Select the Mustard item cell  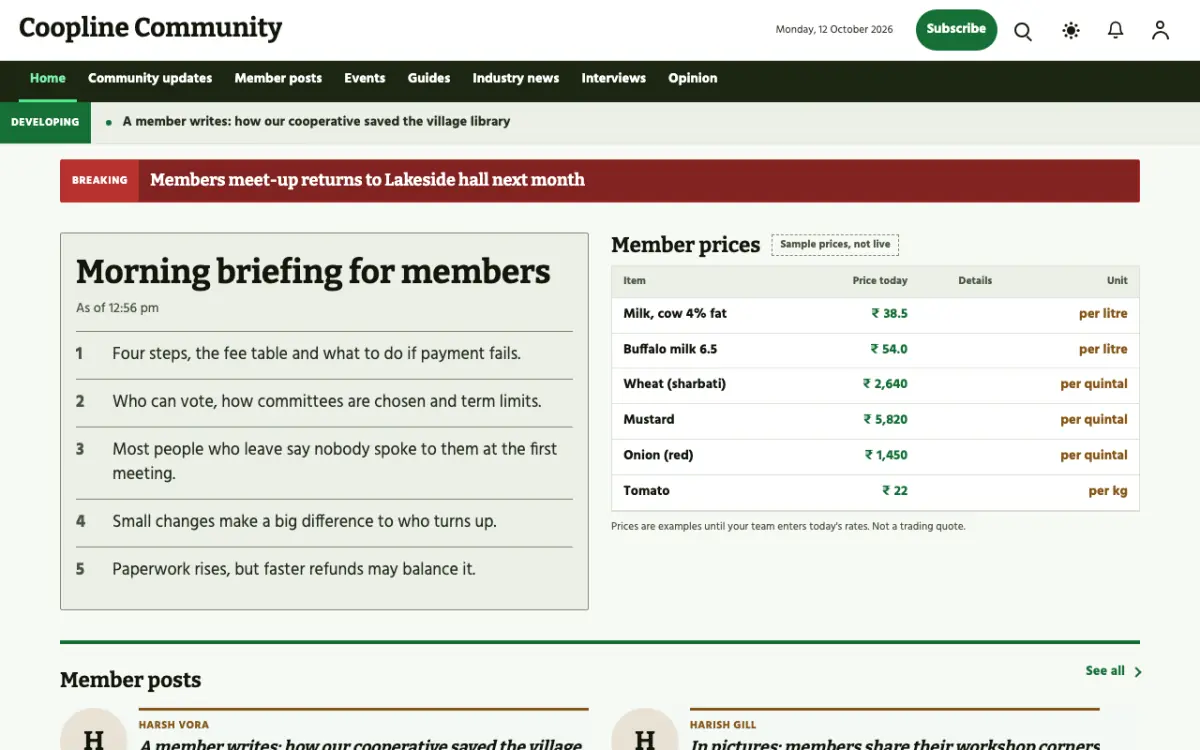coord(649,420)
